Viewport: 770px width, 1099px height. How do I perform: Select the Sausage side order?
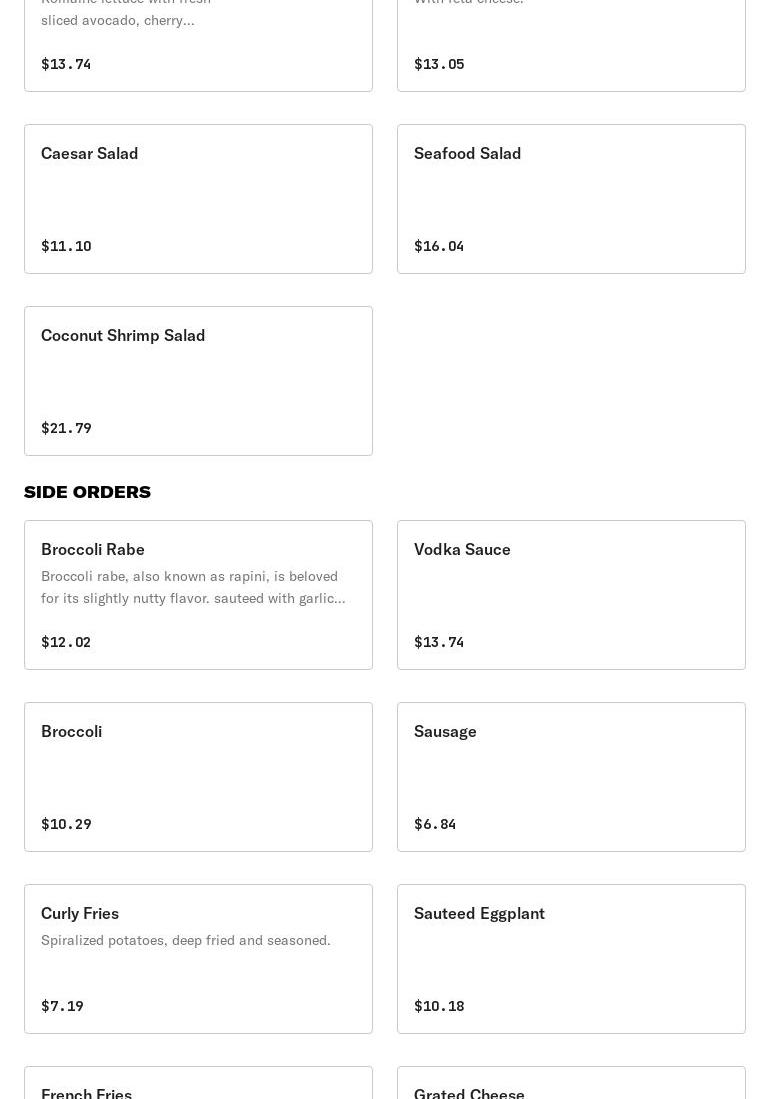click(x=571, y=777)
